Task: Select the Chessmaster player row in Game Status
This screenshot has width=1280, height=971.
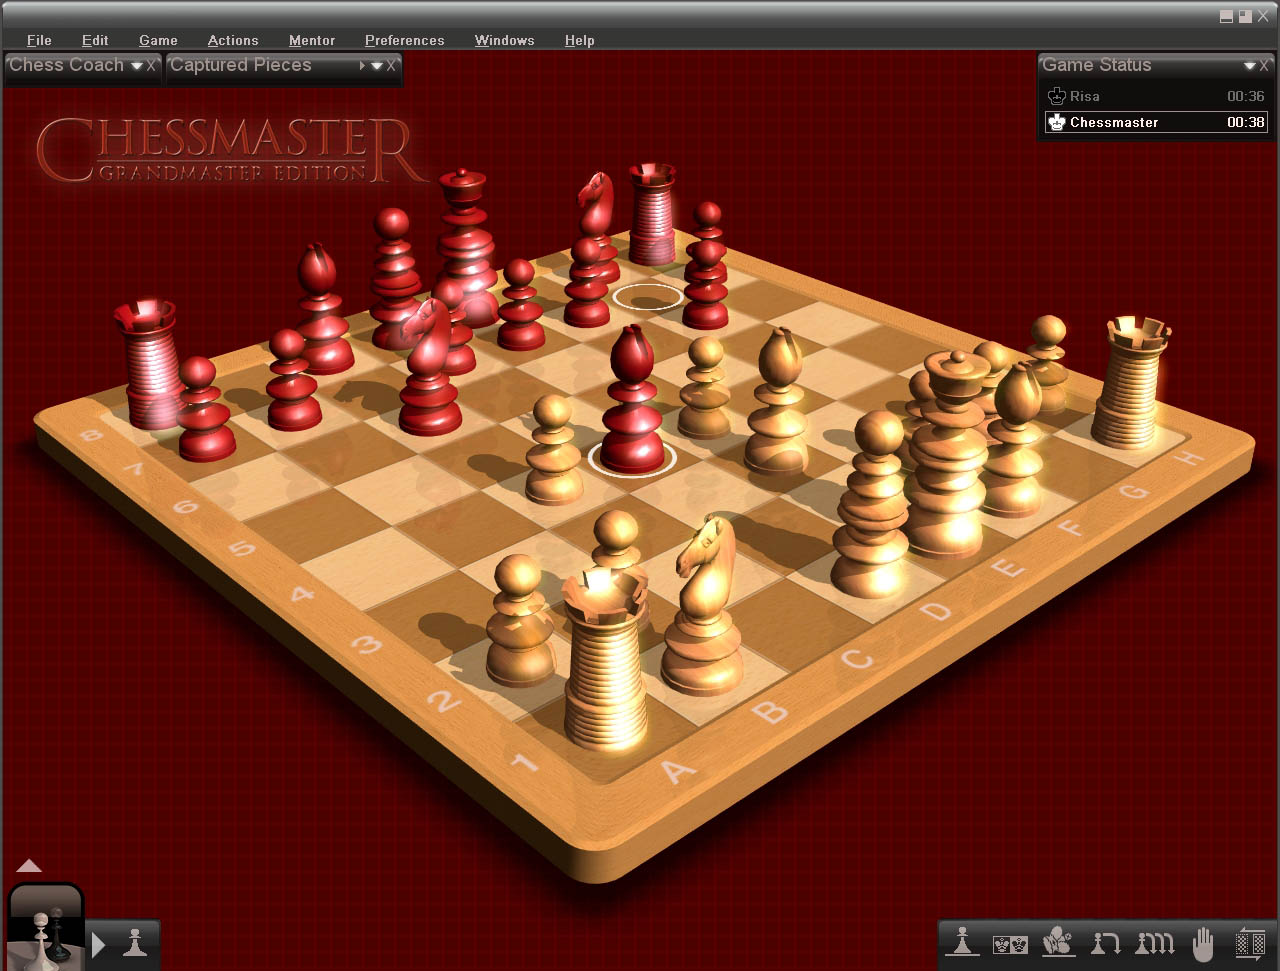Action: (1155, 122)
